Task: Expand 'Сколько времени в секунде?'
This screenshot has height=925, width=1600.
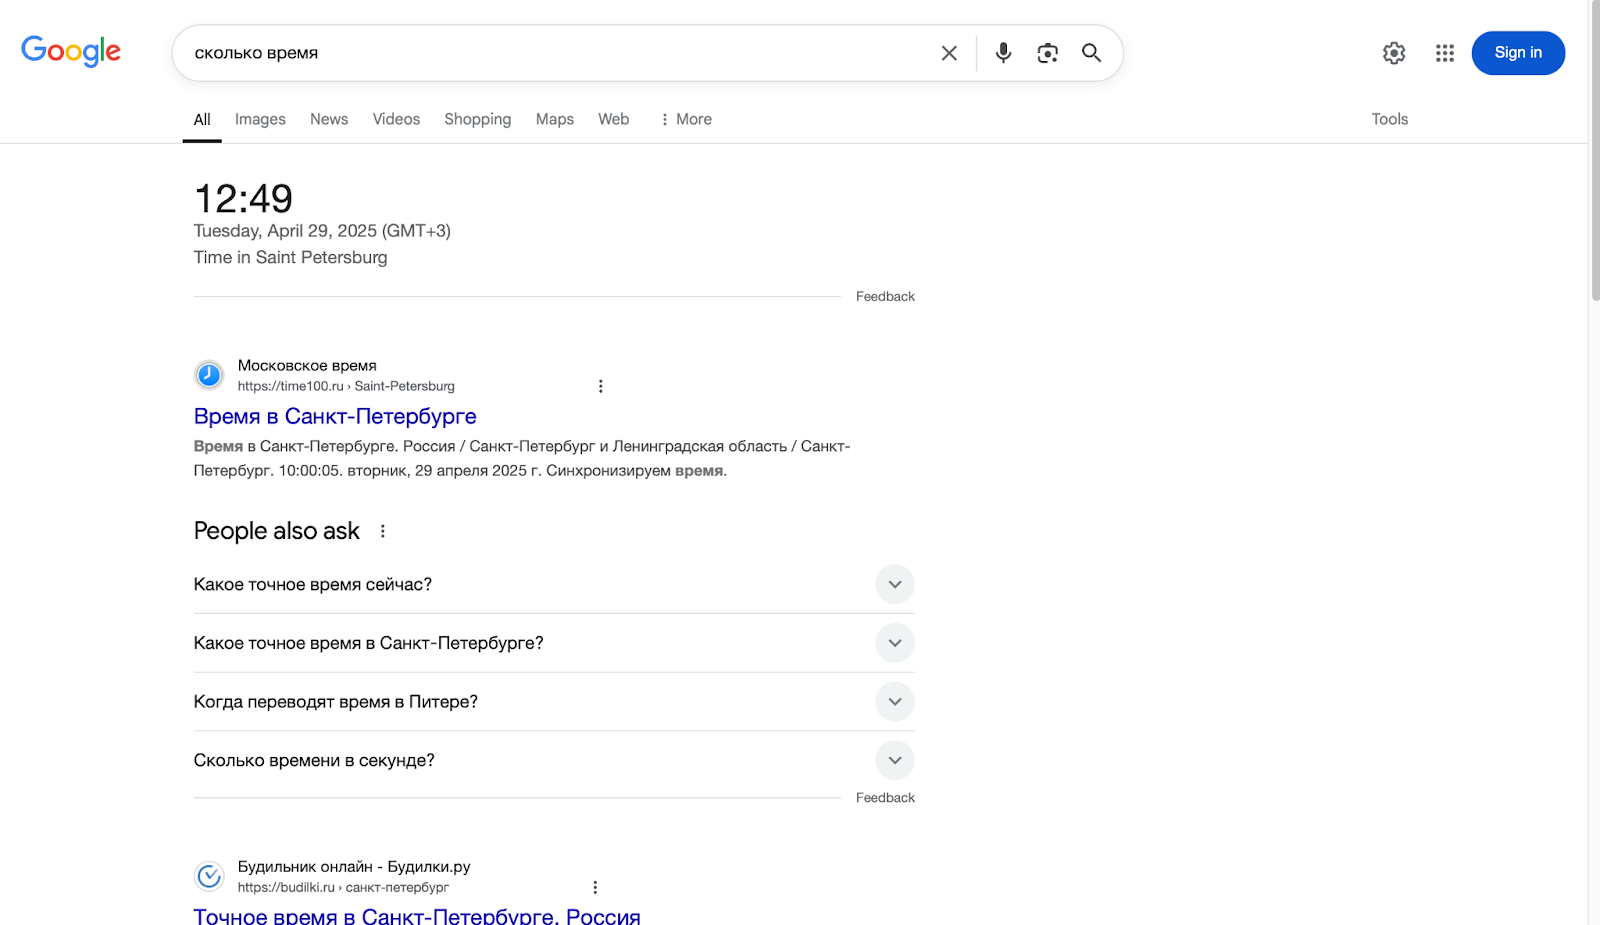Action: tap(895, 760)
